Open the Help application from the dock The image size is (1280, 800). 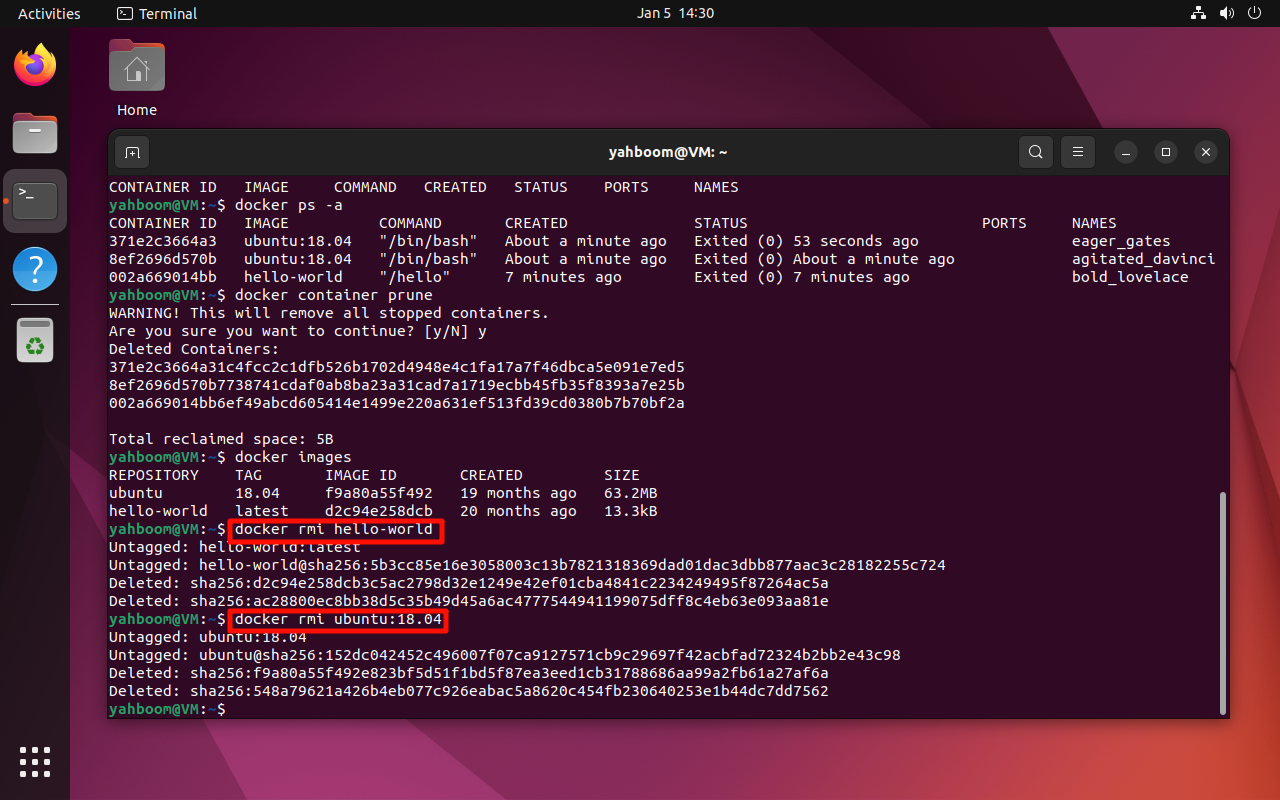pyautogui.click(x=34, y=269)
